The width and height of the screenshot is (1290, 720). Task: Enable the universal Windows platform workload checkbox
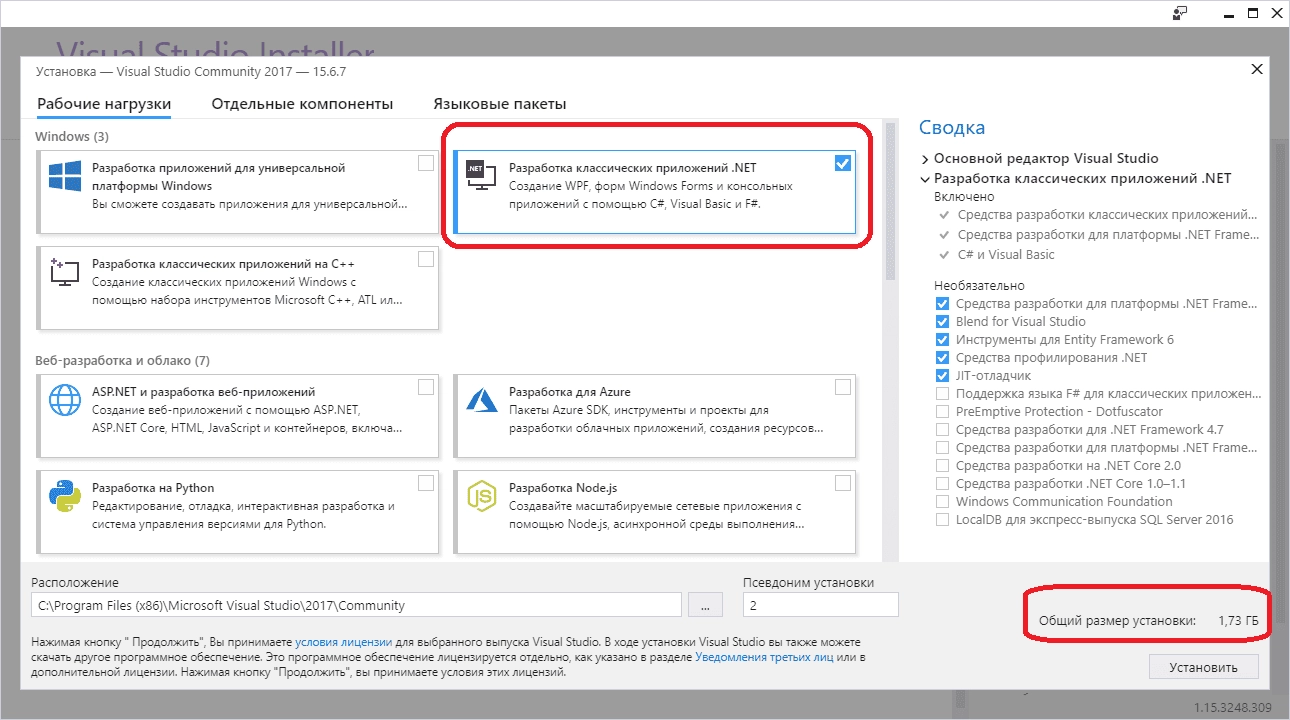point(426,163)
